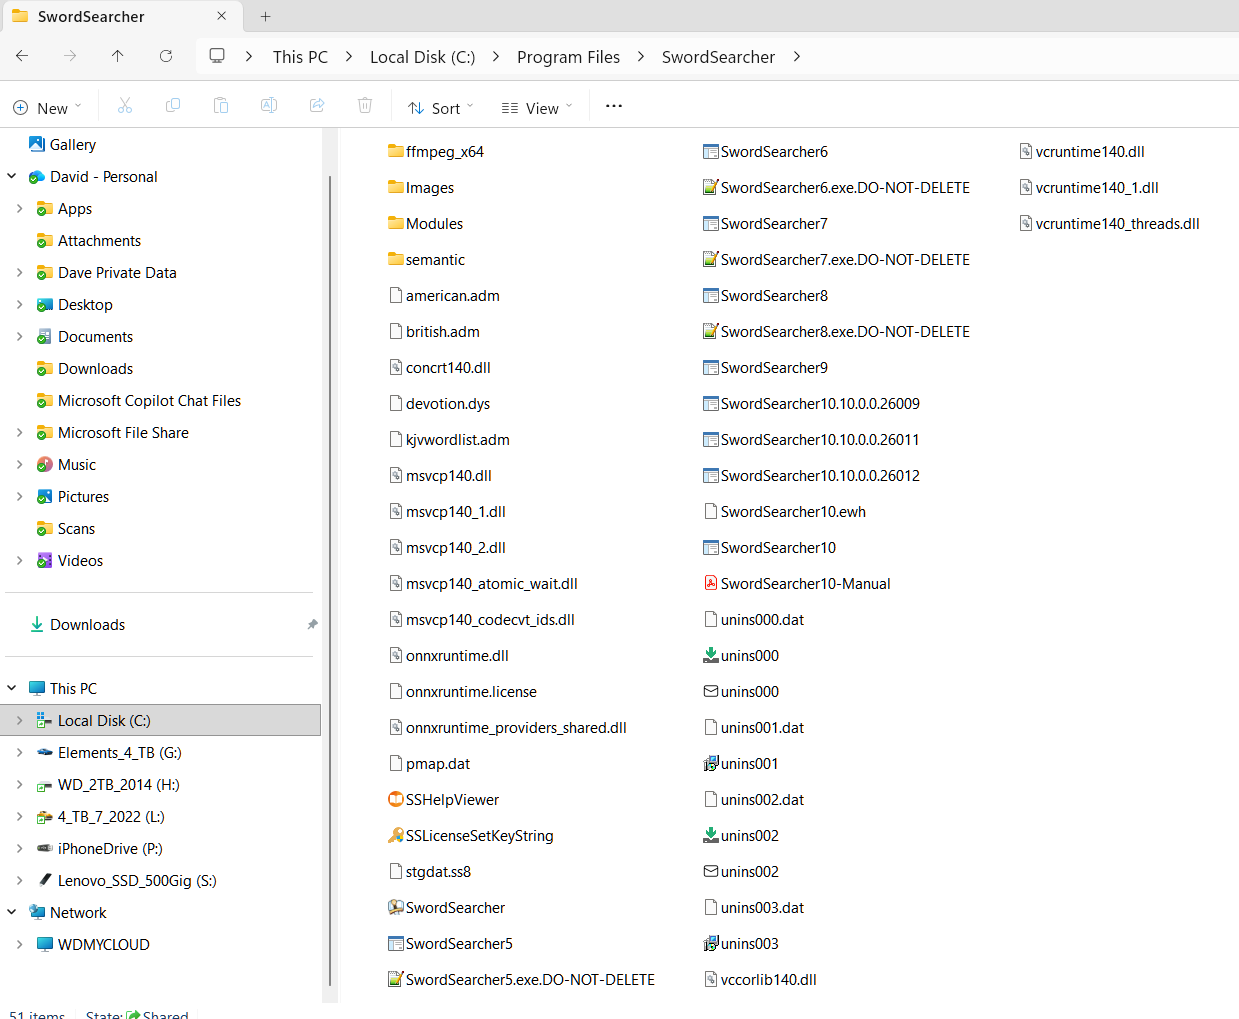Open Gallery in the sidebar

(x=72, y=144)
